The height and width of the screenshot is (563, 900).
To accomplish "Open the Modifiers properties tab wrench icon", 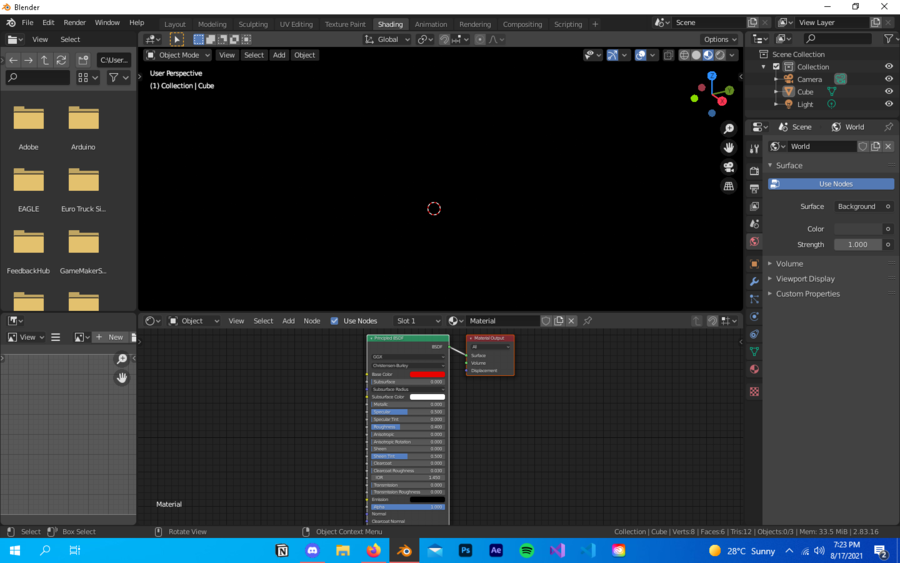I will coord(754,281).
